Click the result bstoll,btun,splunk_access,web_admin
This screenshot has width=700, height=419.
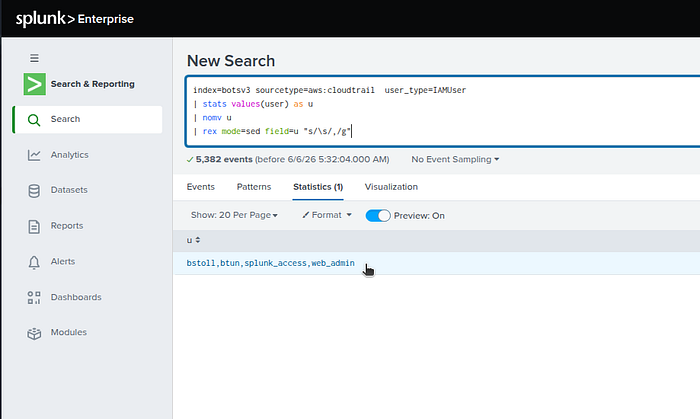pyautogui.click(x=271, y=263)
